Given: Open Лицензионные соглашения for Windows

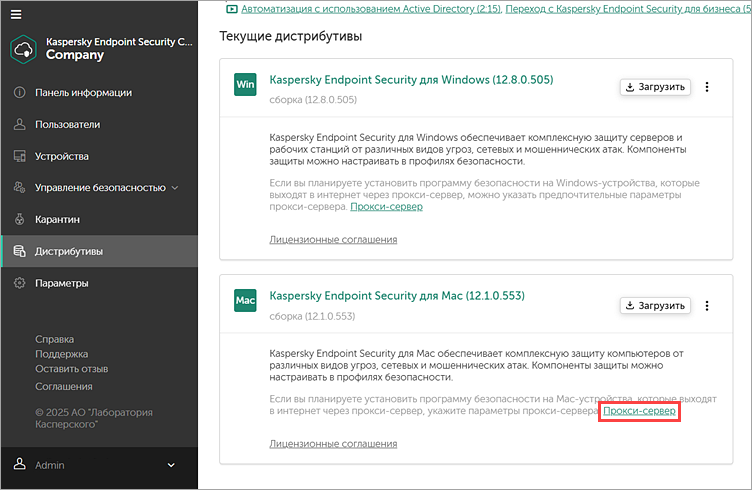Looking at the screenshot, I should [333, 239].
